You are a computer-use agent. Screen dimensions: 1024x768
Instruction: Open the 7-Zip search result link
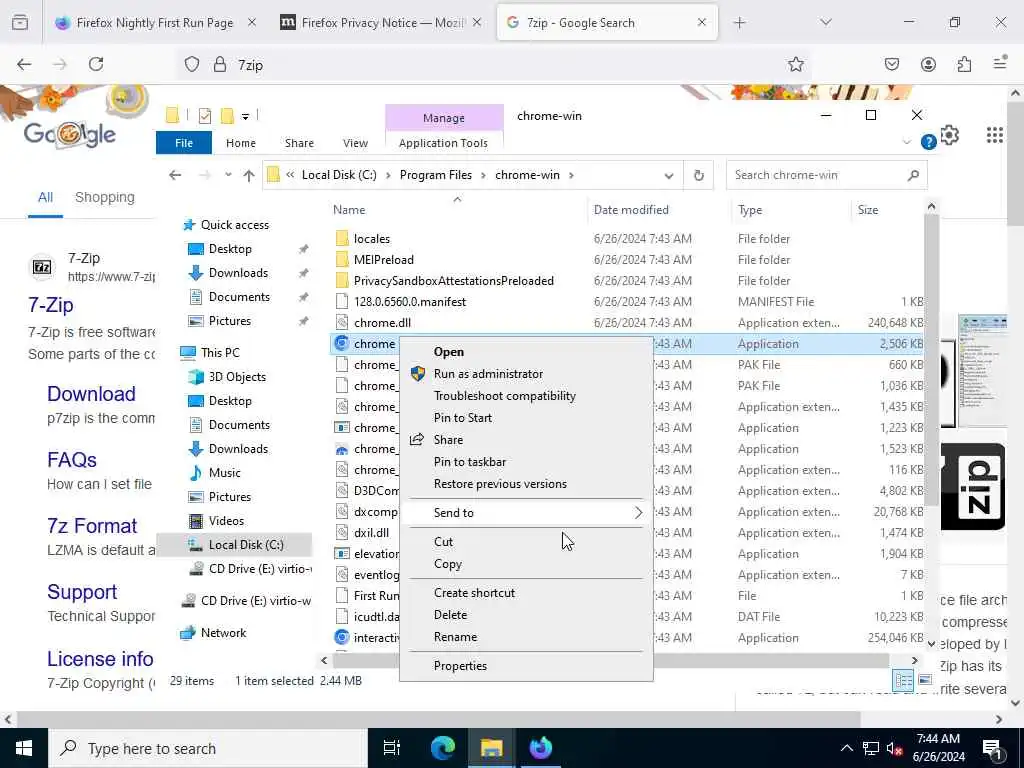(51, 305)
